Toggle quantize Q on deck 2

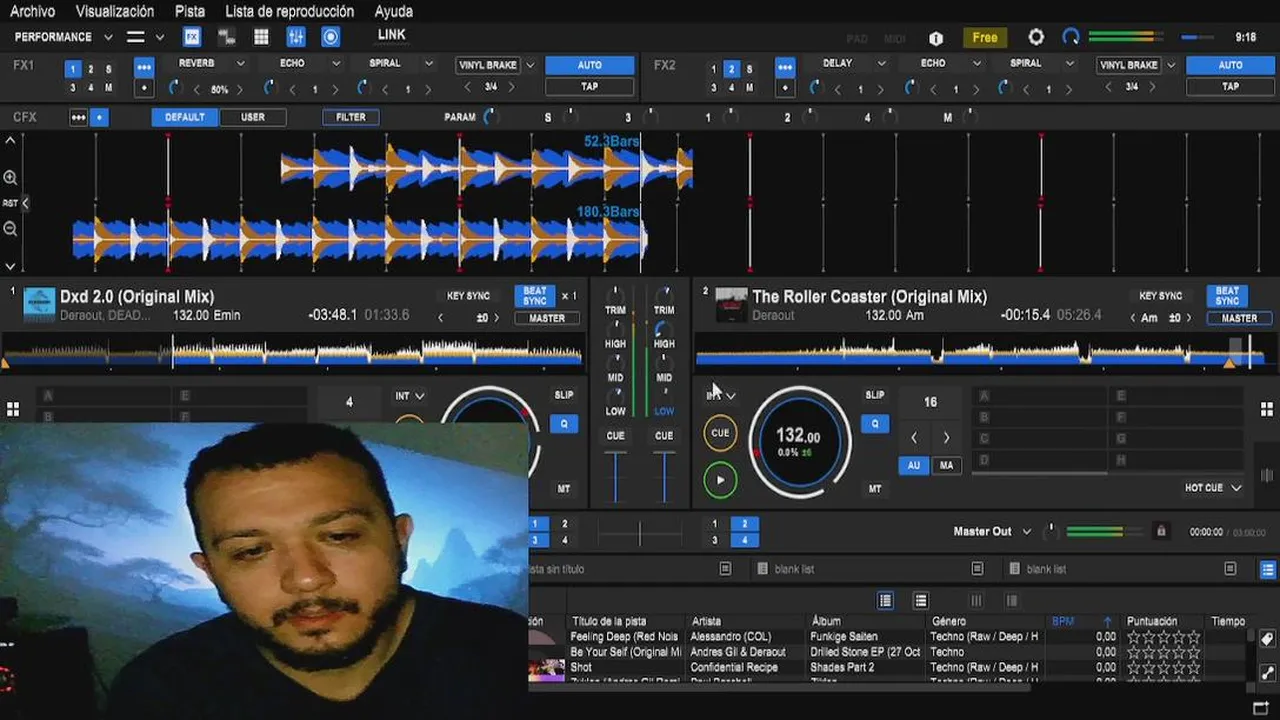point(875,424)
